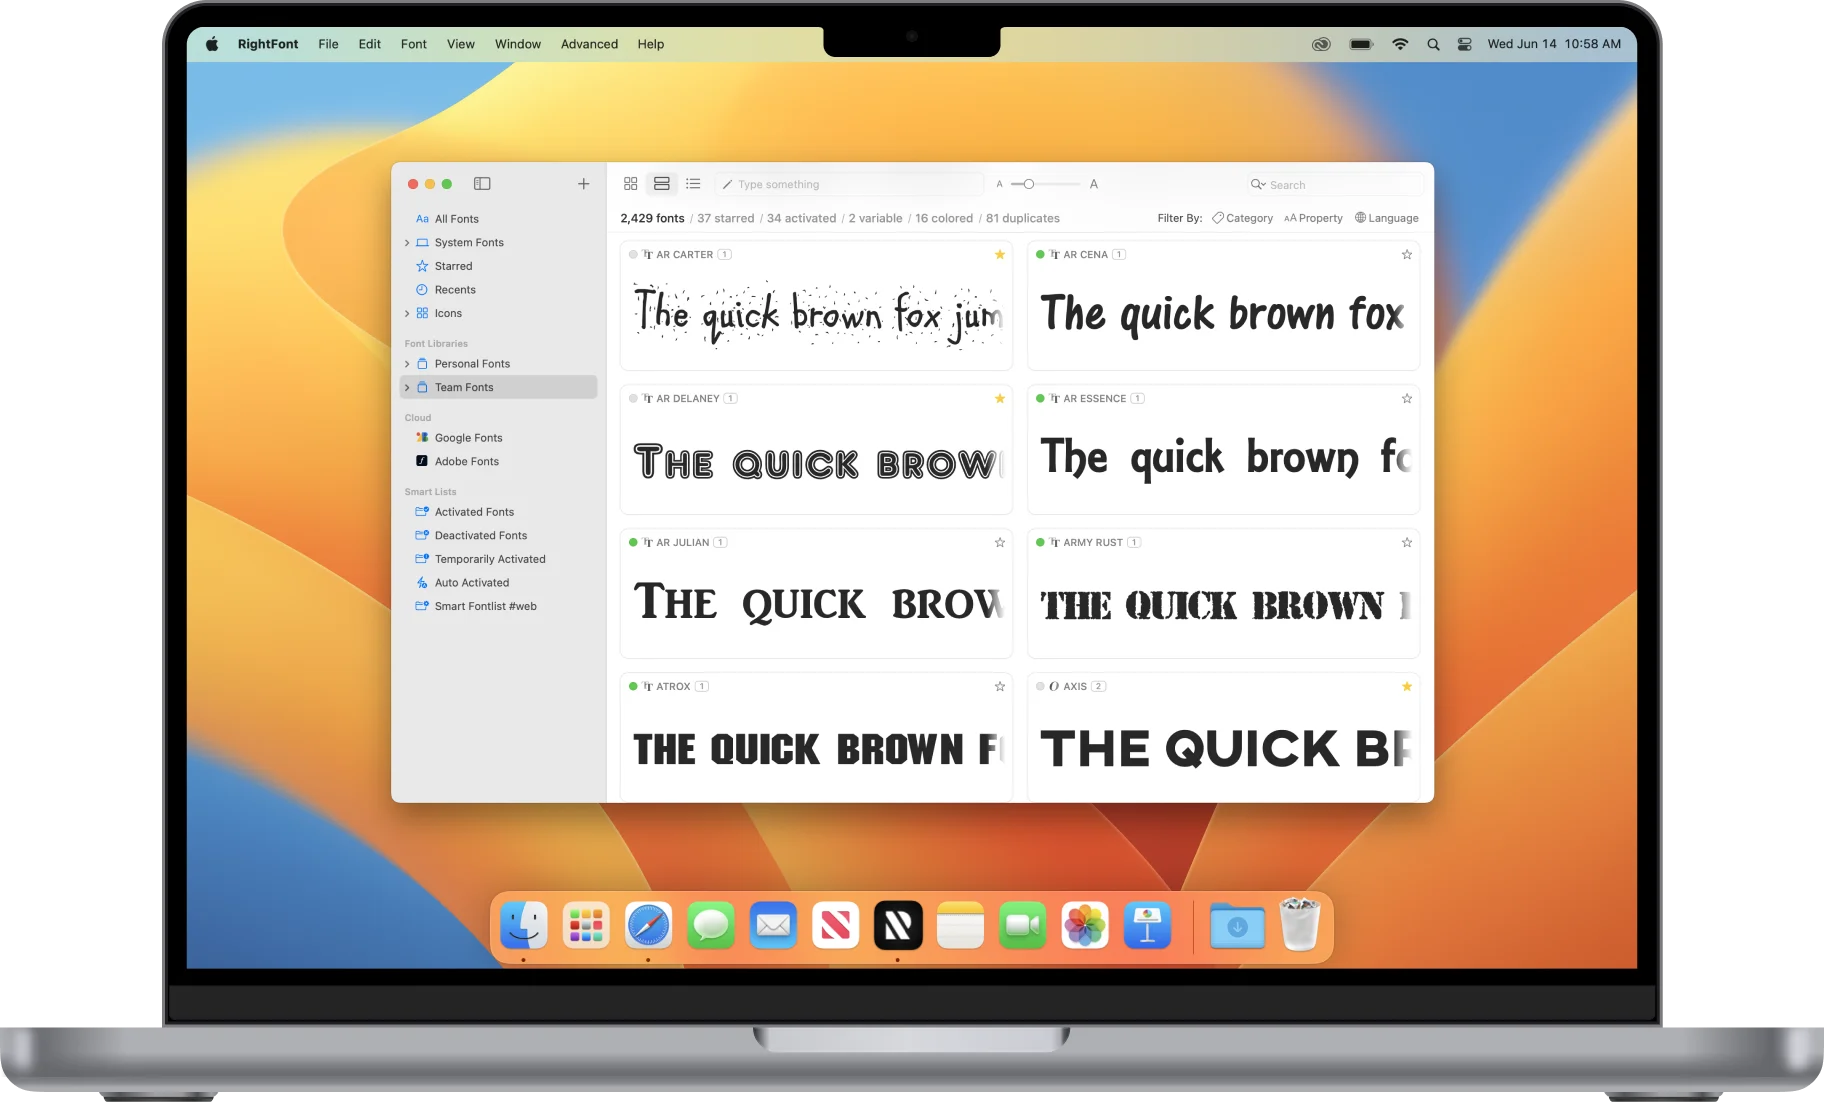Star the ATROX font
The height and width of the screenshot is (1102, 1824).
(x=1000, y=687)
